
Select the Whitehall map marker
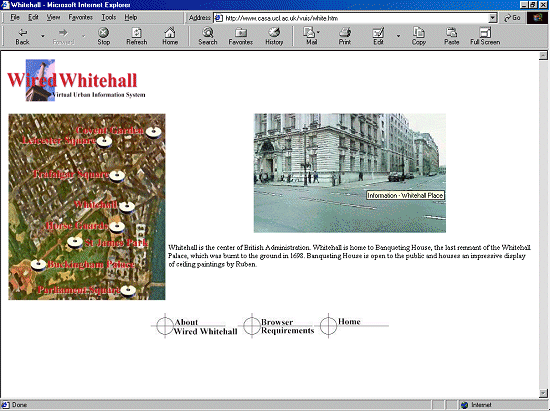click(127, 207)
